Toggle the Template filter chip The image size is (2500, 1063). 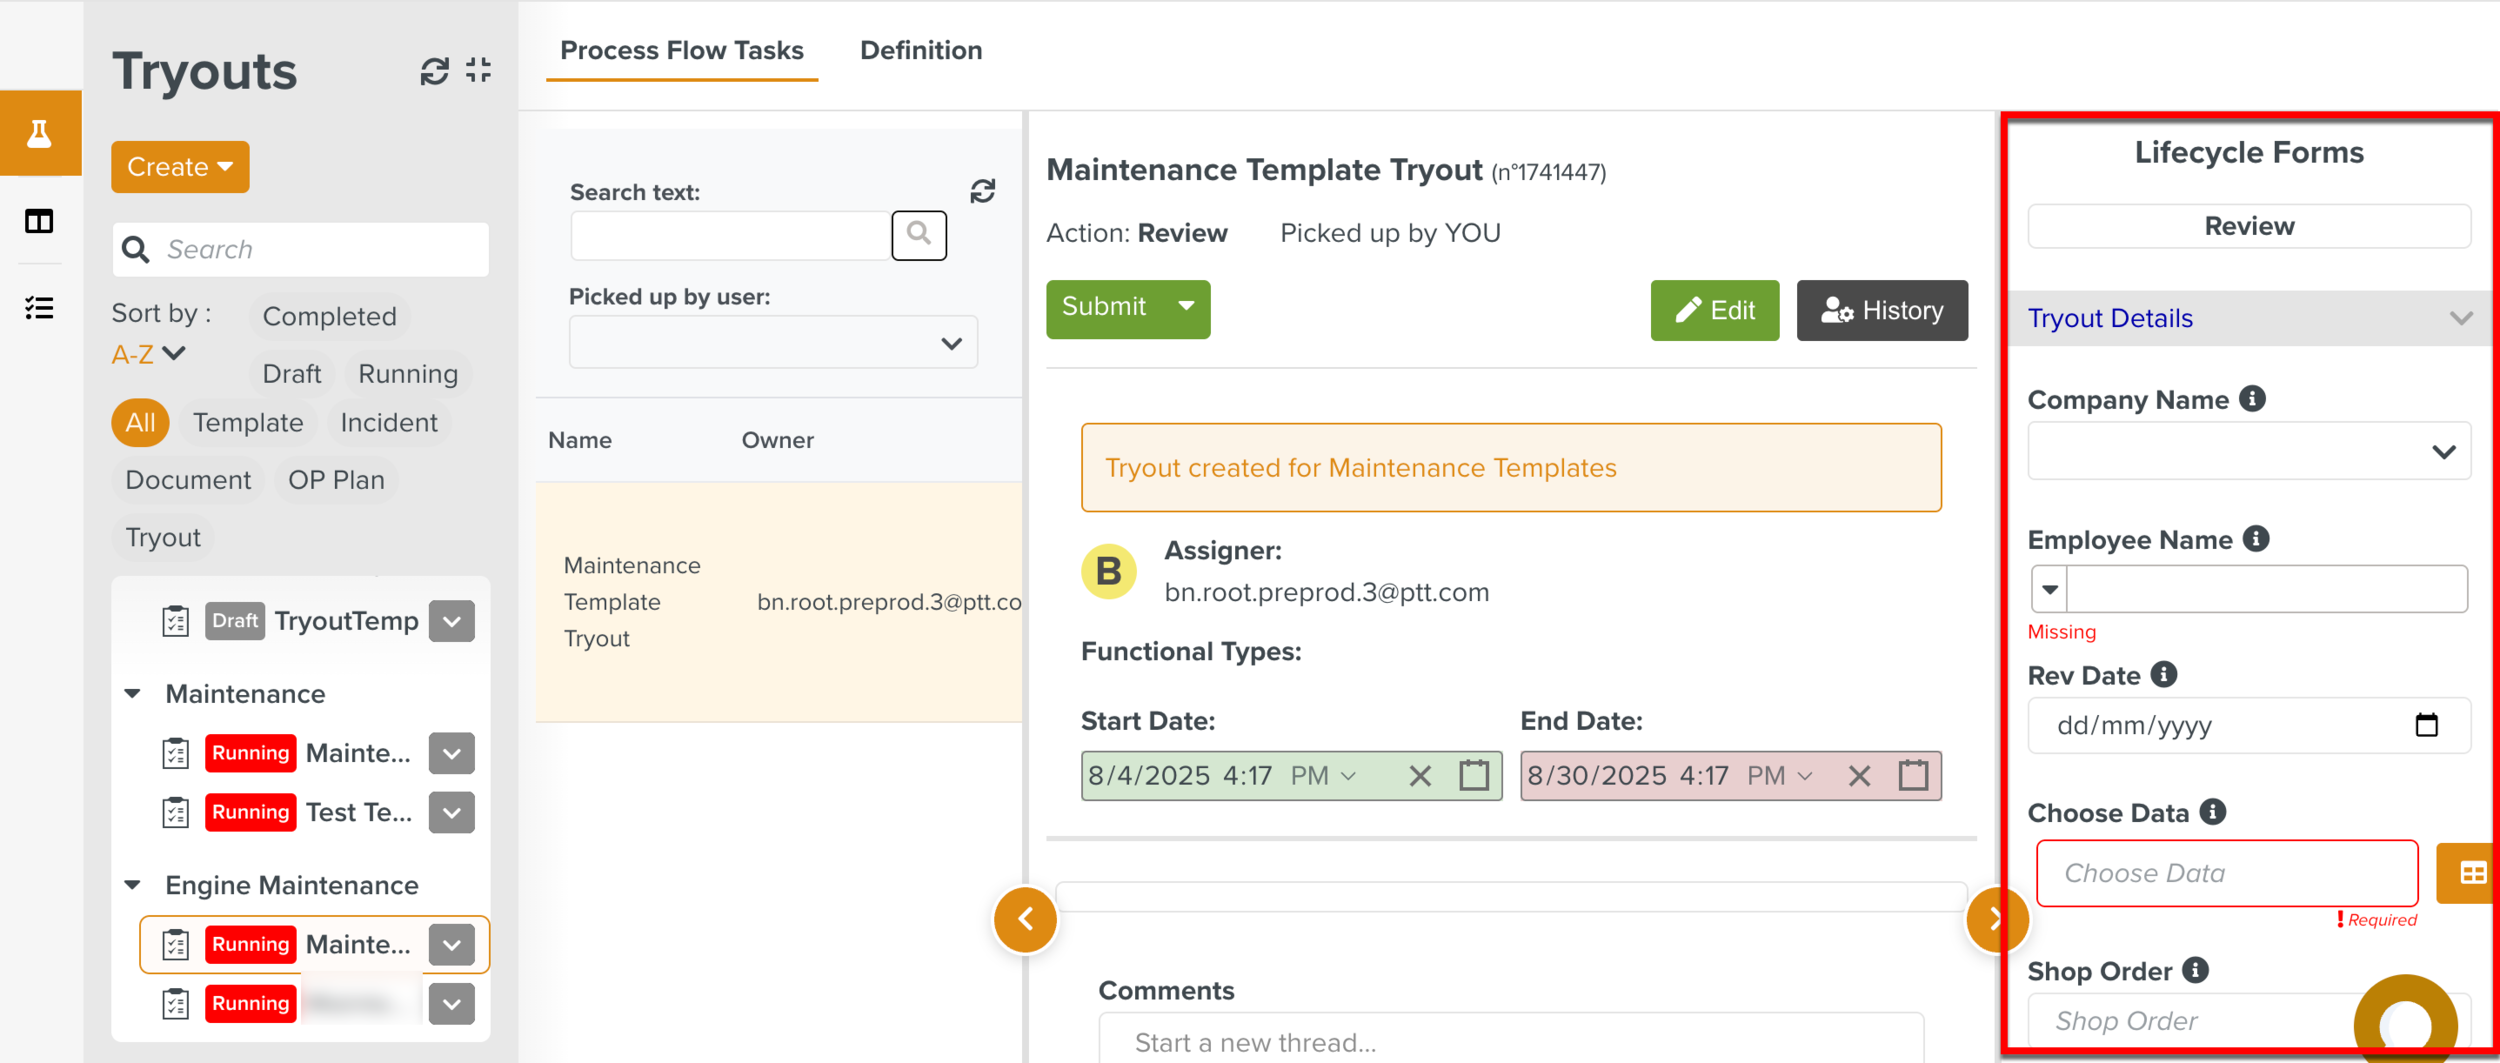click(248, 423)
